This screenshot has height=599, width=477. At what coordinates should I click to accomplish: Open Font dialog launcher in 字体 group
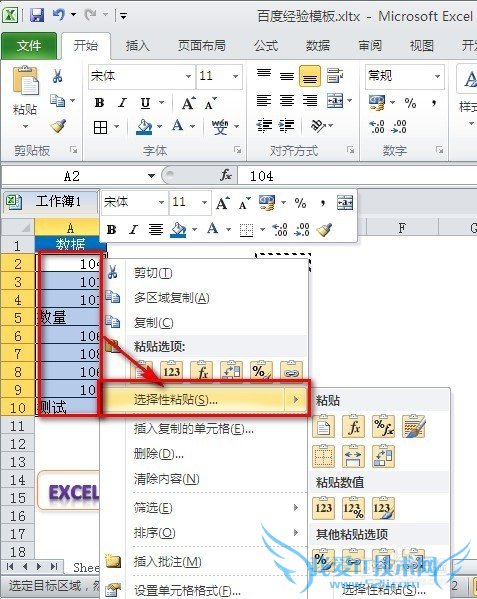click(x=238, y=150)
